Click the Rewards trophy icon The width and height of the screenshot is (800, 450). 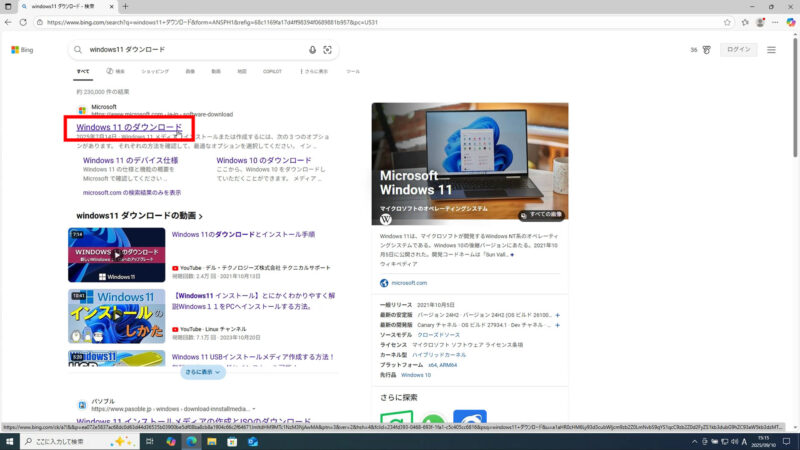tap(707, 49)
